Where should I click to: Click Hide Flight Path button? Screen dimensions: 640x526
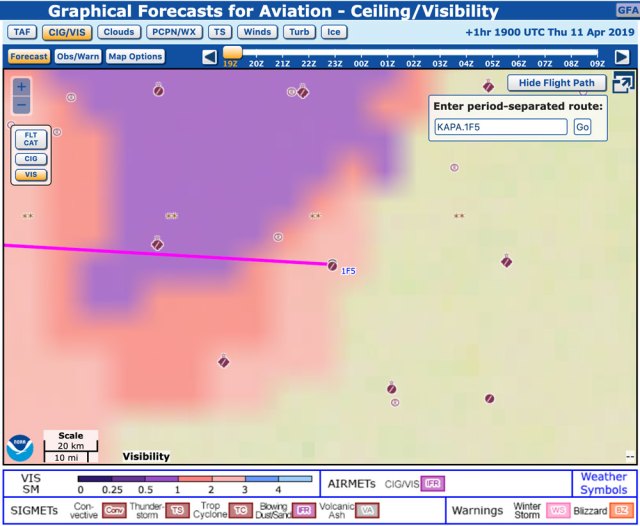[x=557, y=83]
